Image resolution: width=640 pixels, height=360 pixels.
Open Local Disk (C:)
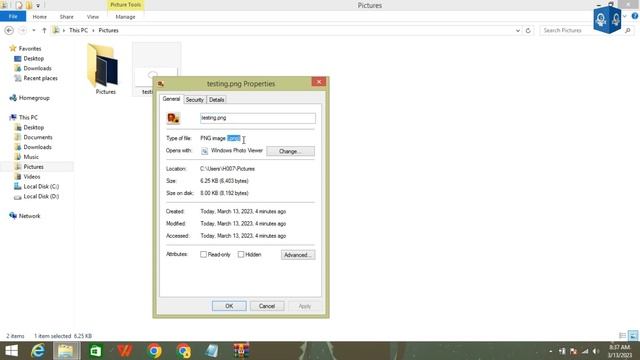click(x=41, y=186)
